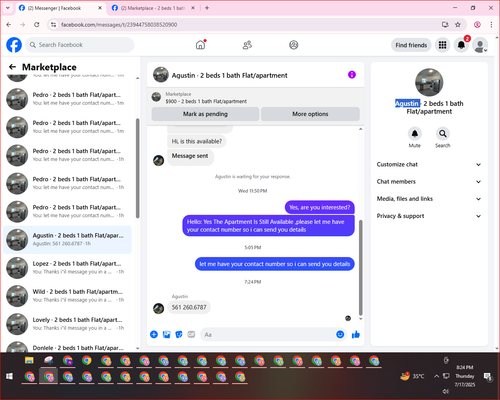Open the $900 2 beds listing link
This screenshot has width=500, height=400.
(206, 101)
